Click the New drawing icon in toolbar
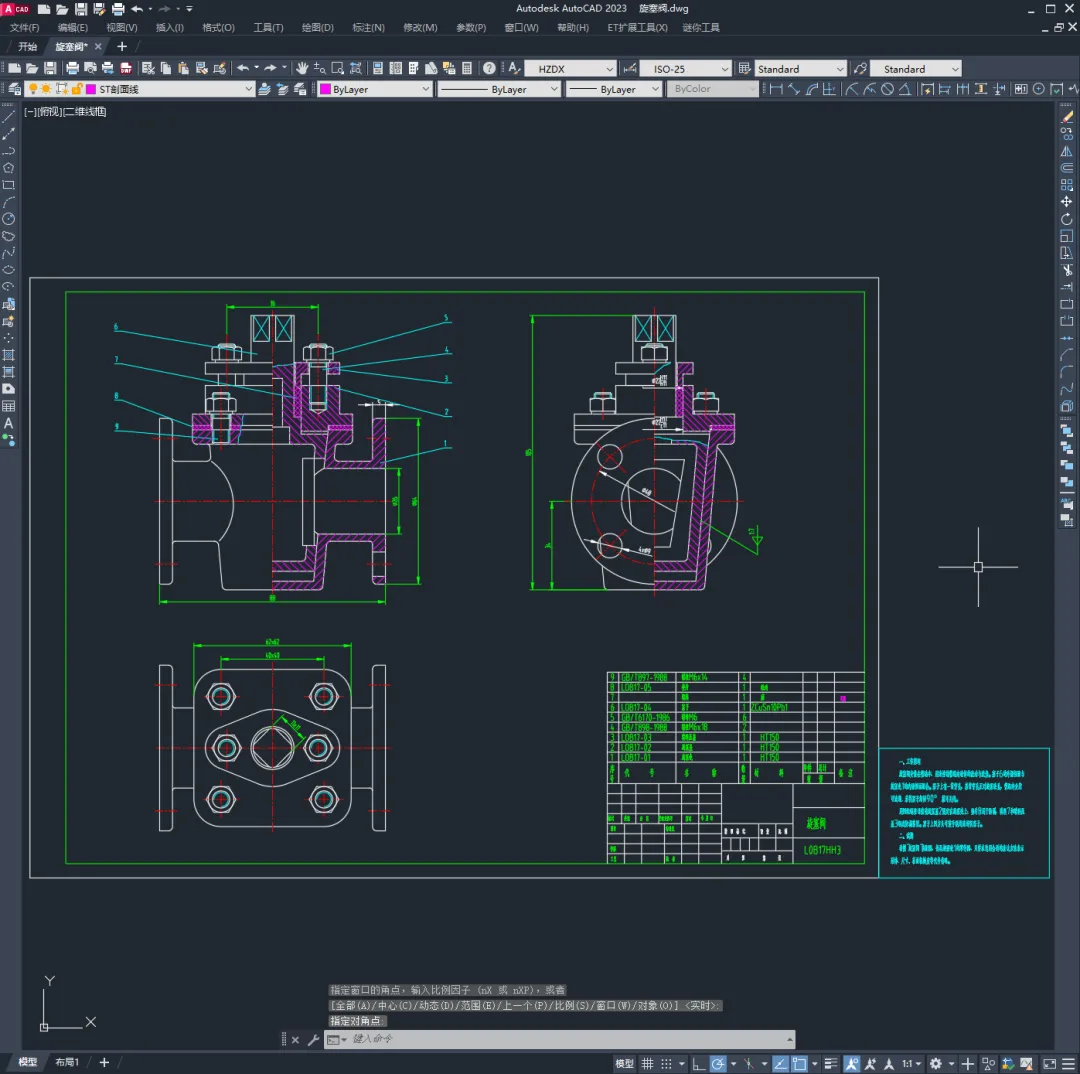Image resolution: width=1080 pixels, height=1074 pixels. click(14, 68)
